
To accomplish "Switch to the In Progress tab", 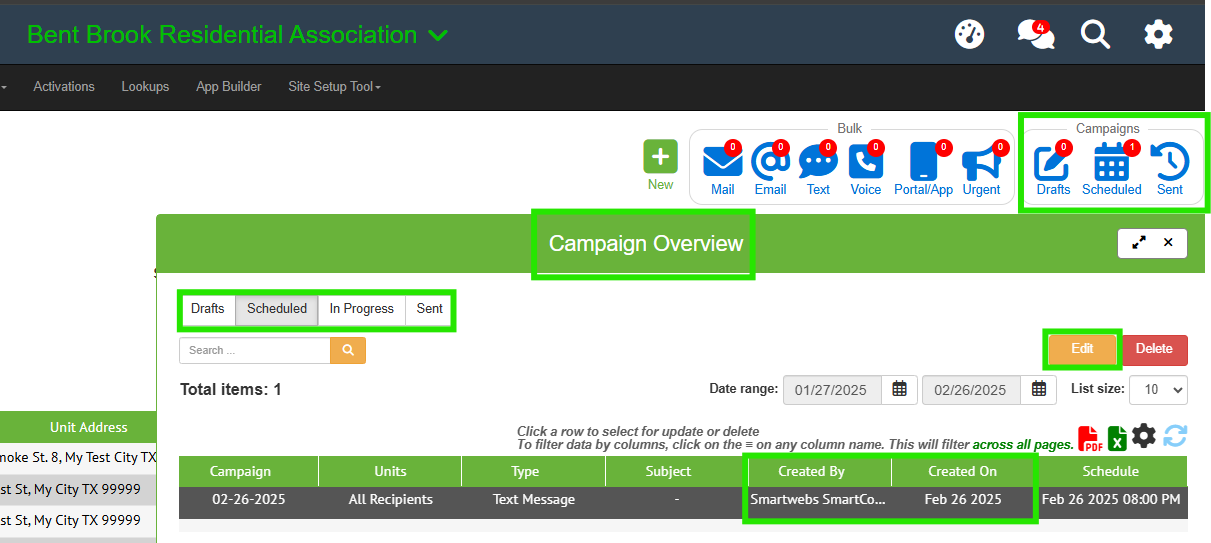I will pos(361,309).
